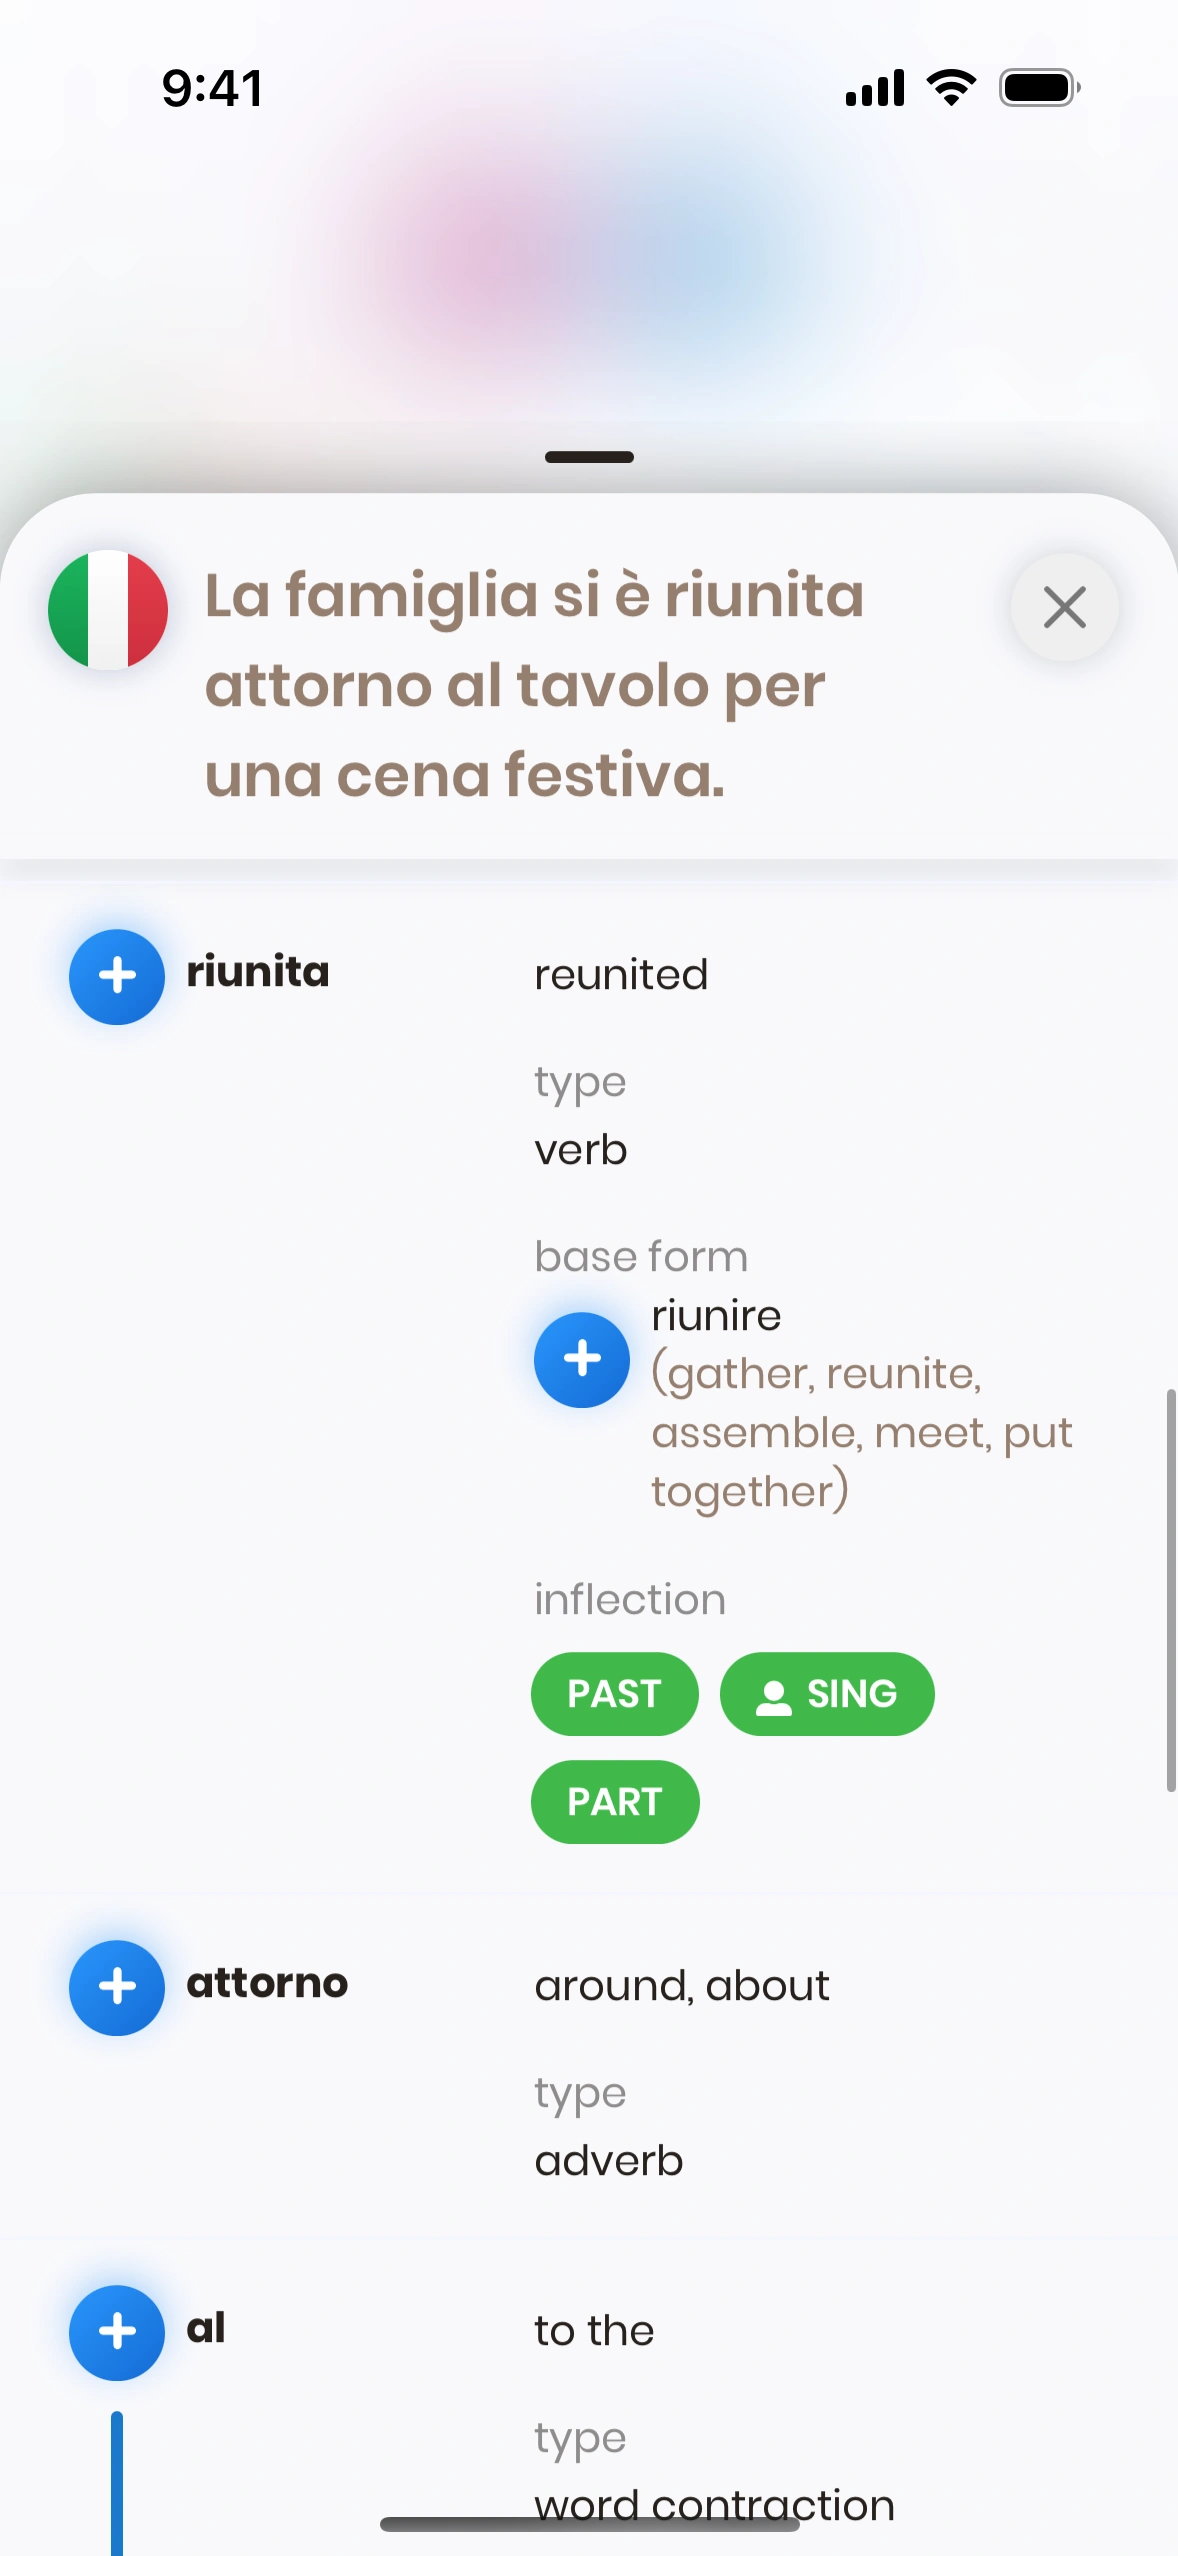Tap the 'around, about' translation
Viewport: 1178px width, 2556px height.
click(x=682, y=1986)
